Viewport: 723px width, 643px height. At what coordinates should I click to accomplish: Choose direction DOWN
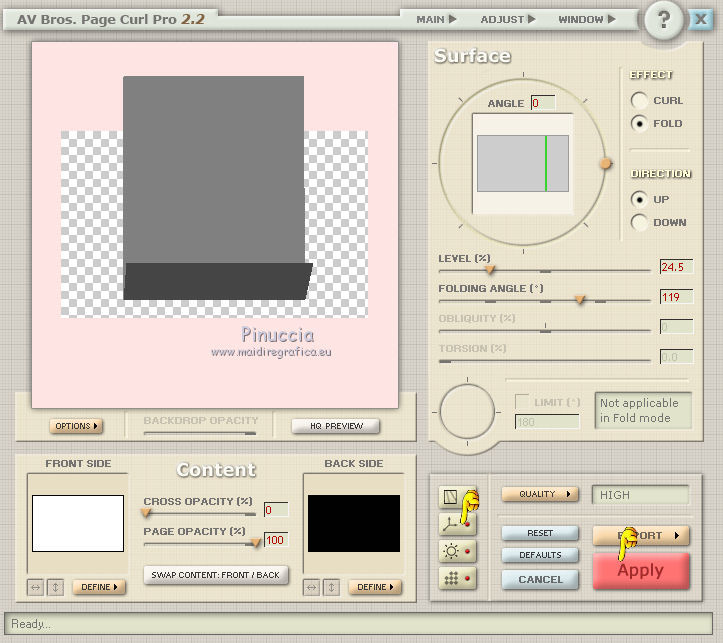click(639, 222)
